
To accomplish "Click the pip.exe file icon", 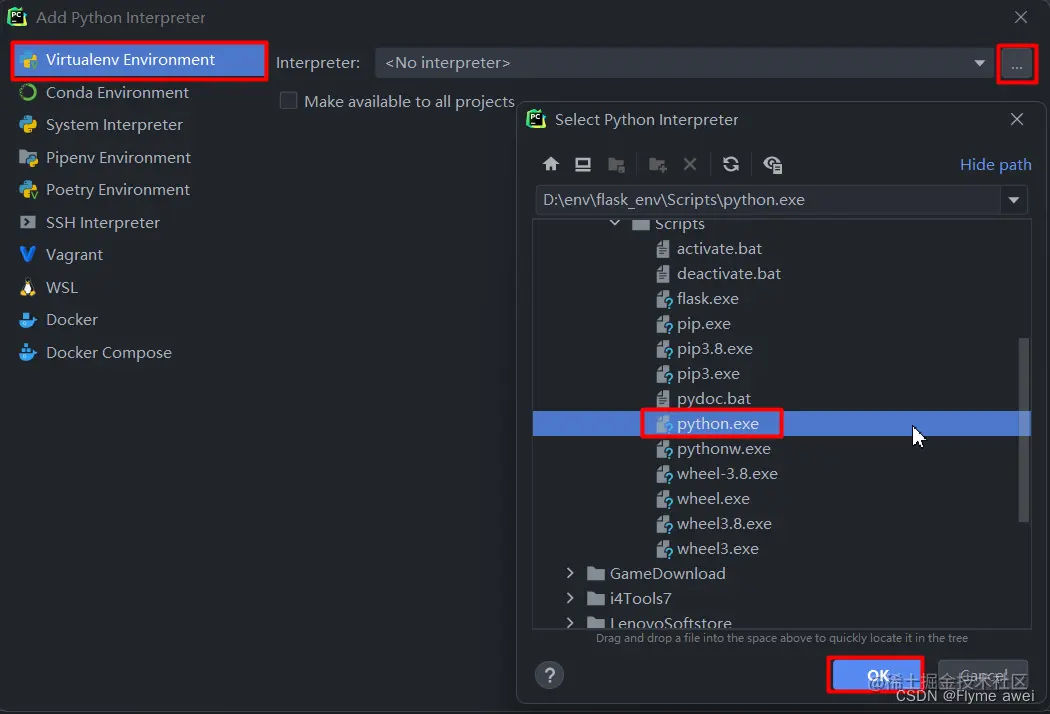I will pos(664,324).
